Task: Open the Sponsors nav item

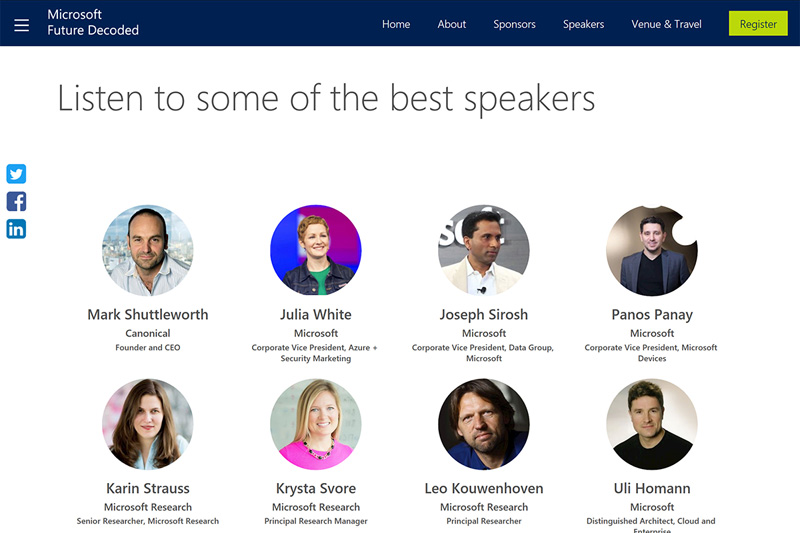Action: [x=514, y=24]
